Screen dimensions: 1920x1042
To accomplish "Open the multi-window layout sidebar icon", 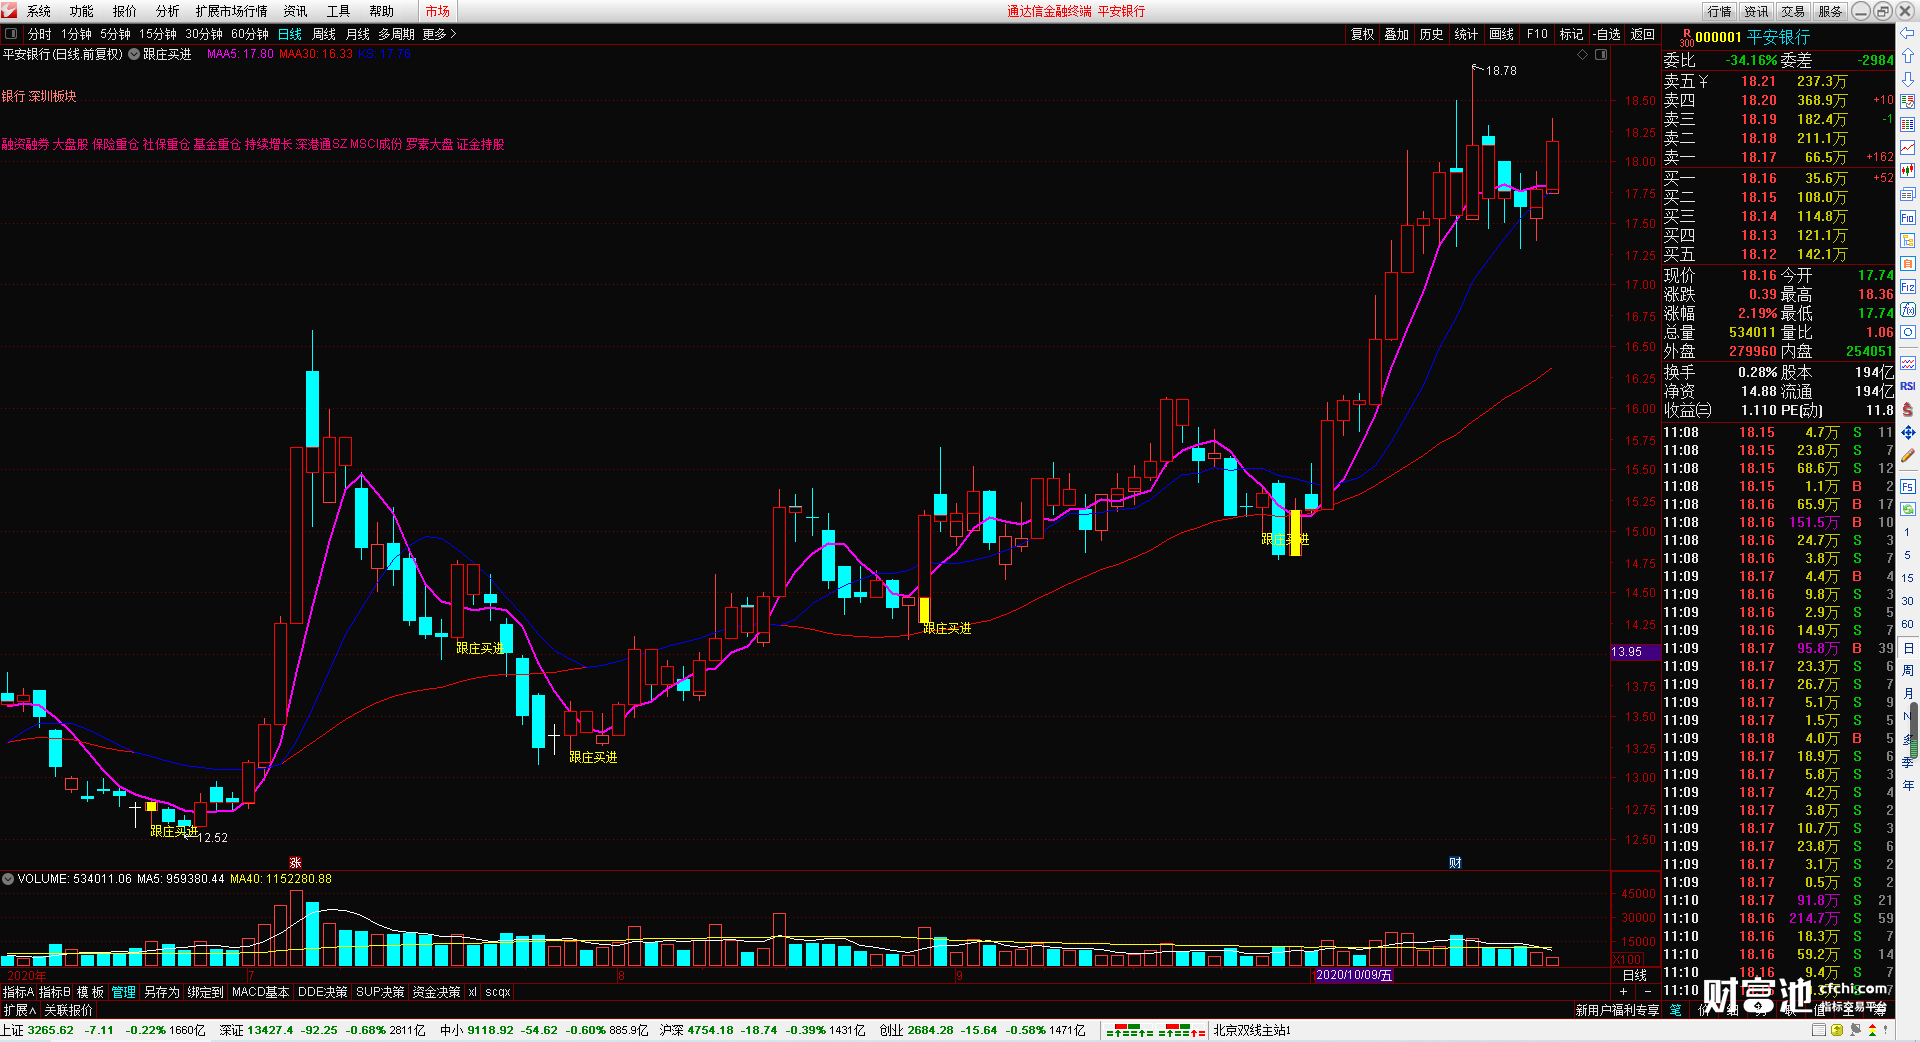I will (x=1908, y=194).
